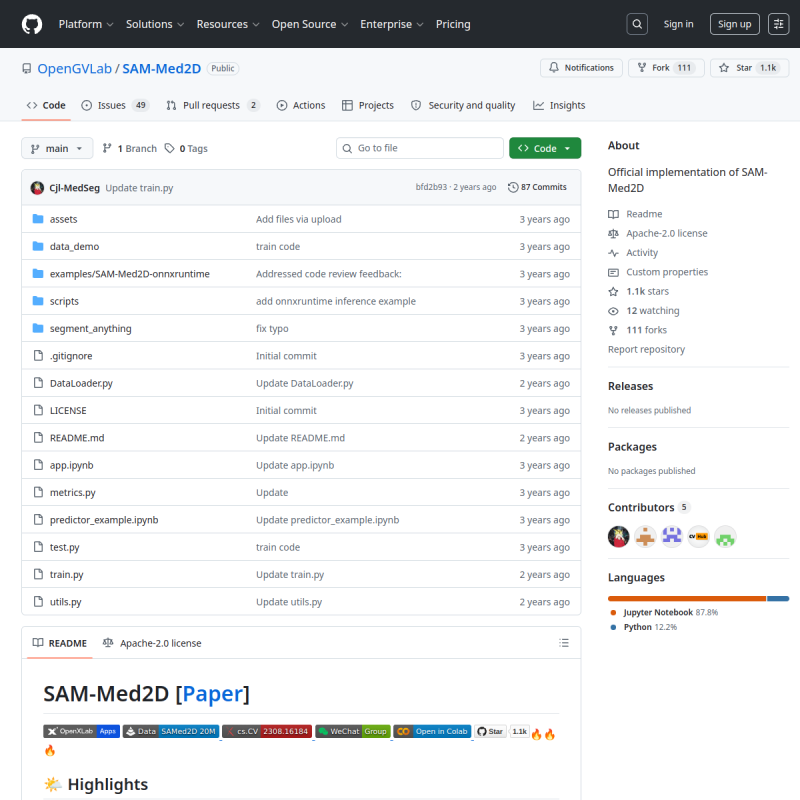Open the segment_anything folder
Image resolution: width=800 pixels, height=800 pixels.
tap(90, 329)
